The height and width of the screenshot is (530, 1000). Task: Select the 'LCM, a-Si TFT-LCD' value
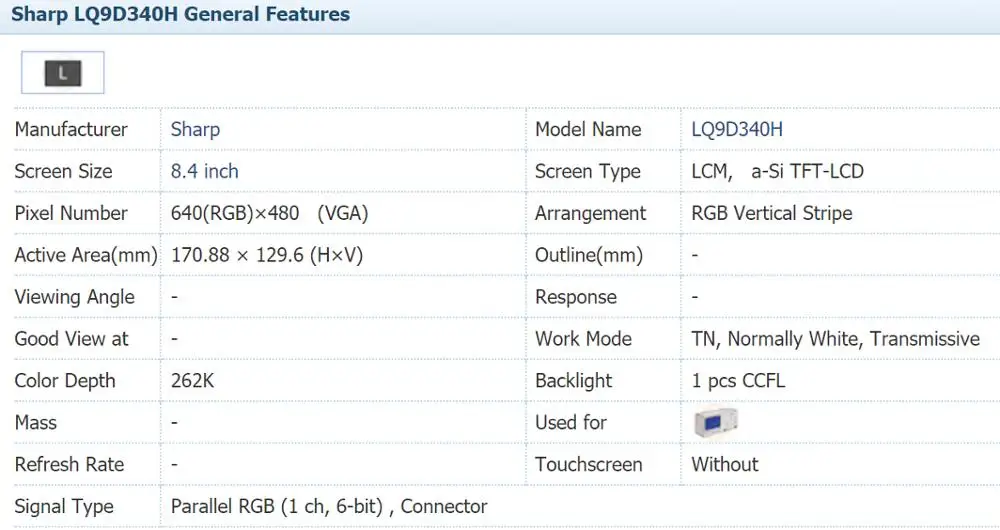click(x=777, y=171)
